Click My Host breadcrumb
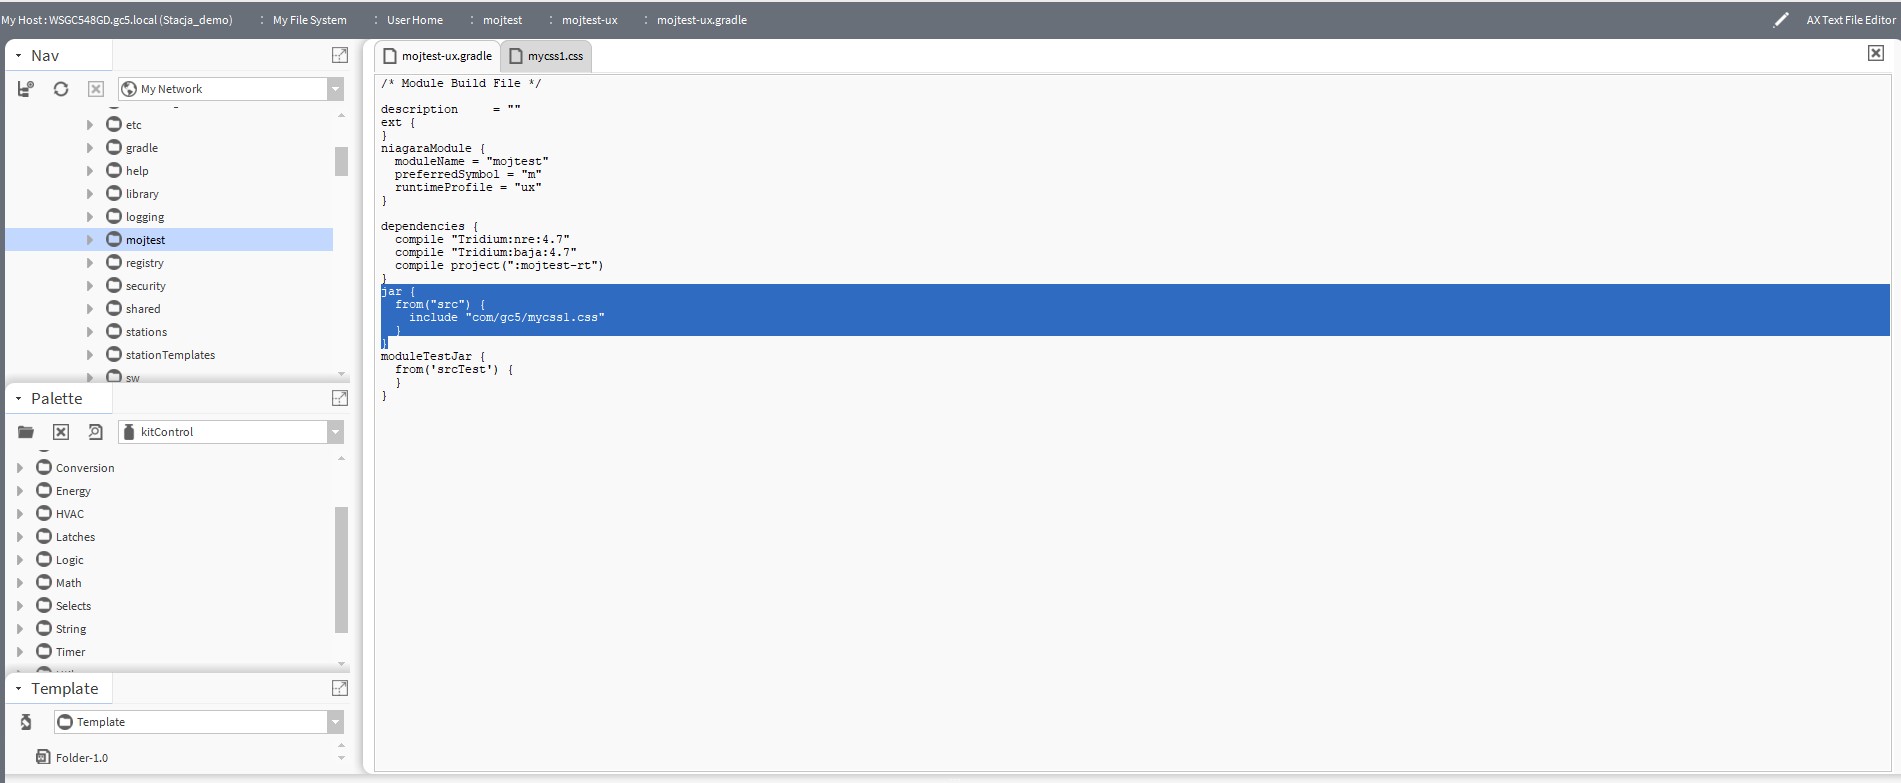Image resolution: width=1901 pixels, height=783 pixels. (117, 20)
